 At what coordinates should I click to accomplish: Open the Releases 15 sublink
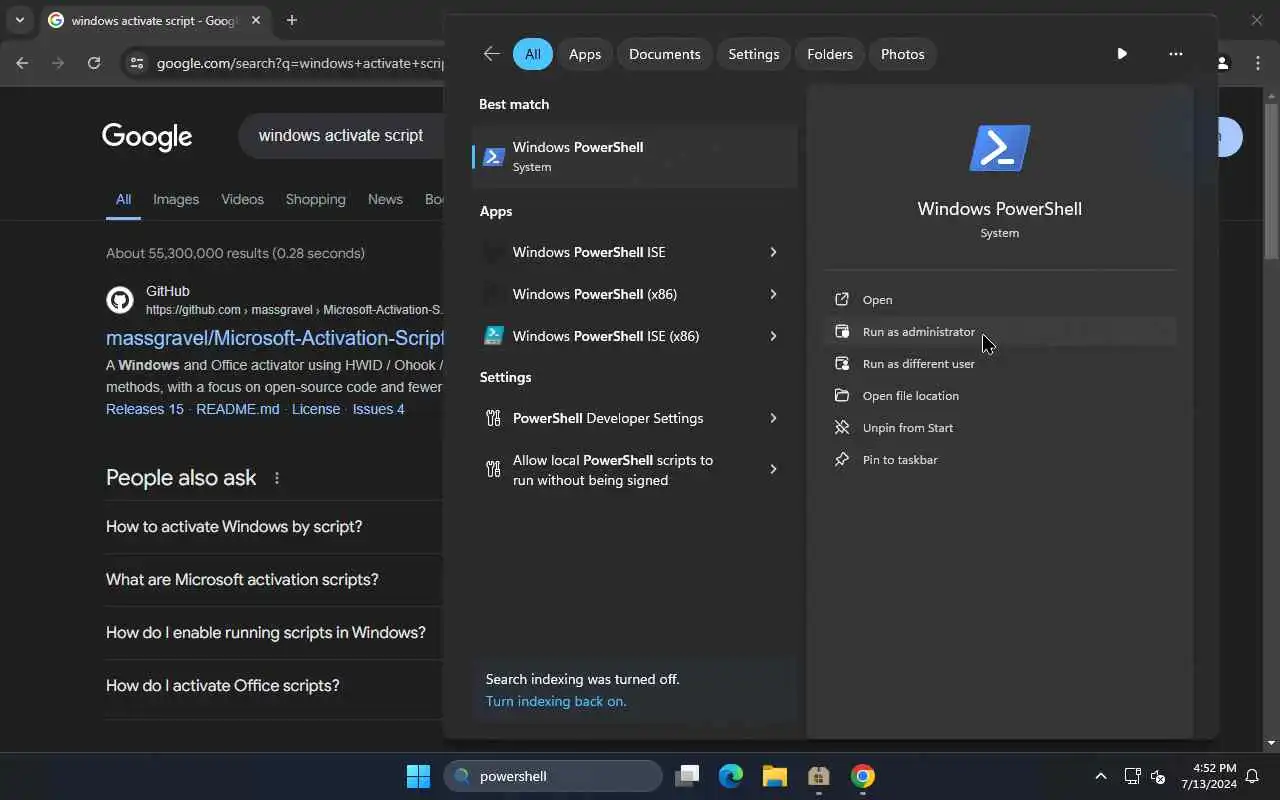coord(145,409)
